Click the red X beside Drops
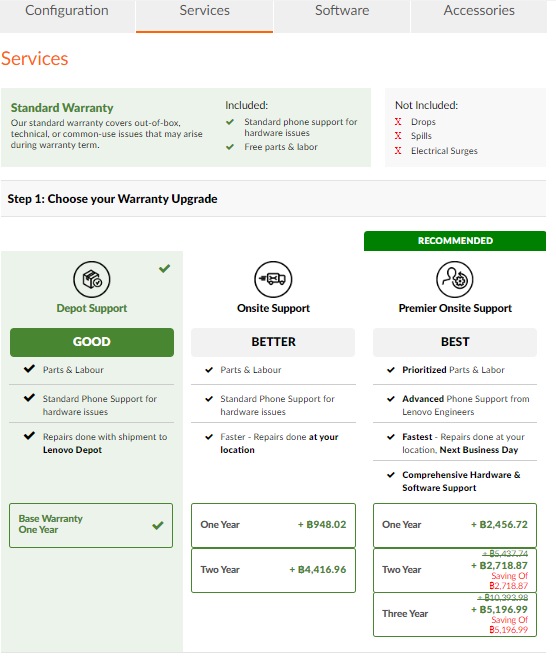 (398, 122)
